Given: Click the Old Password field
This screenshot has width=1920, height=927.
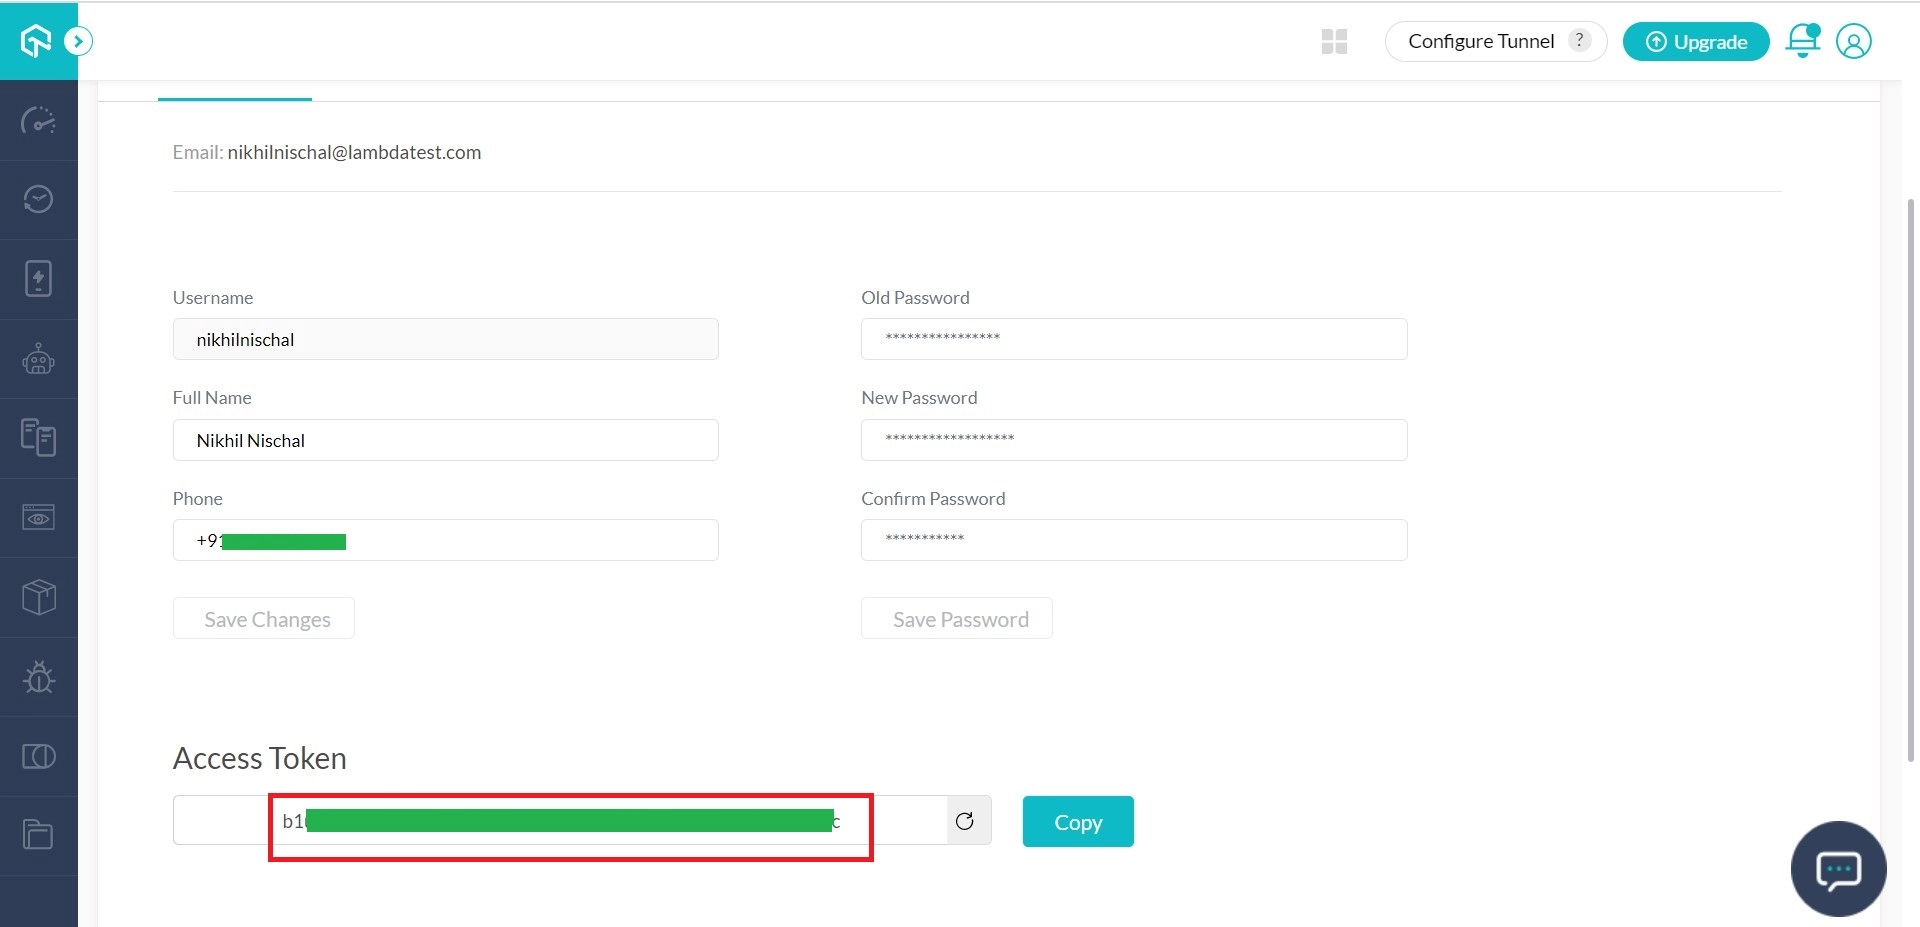Looking at the screenshot, I should point(1133,339).
